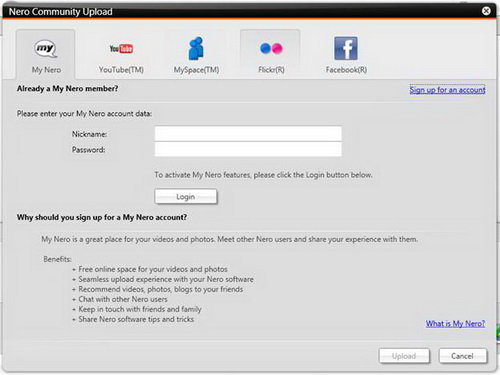Image resolution: width=500 pixels, height=375 pixels.
Task: Open the Facebook logo icon
Action: [x=346, y=48]
